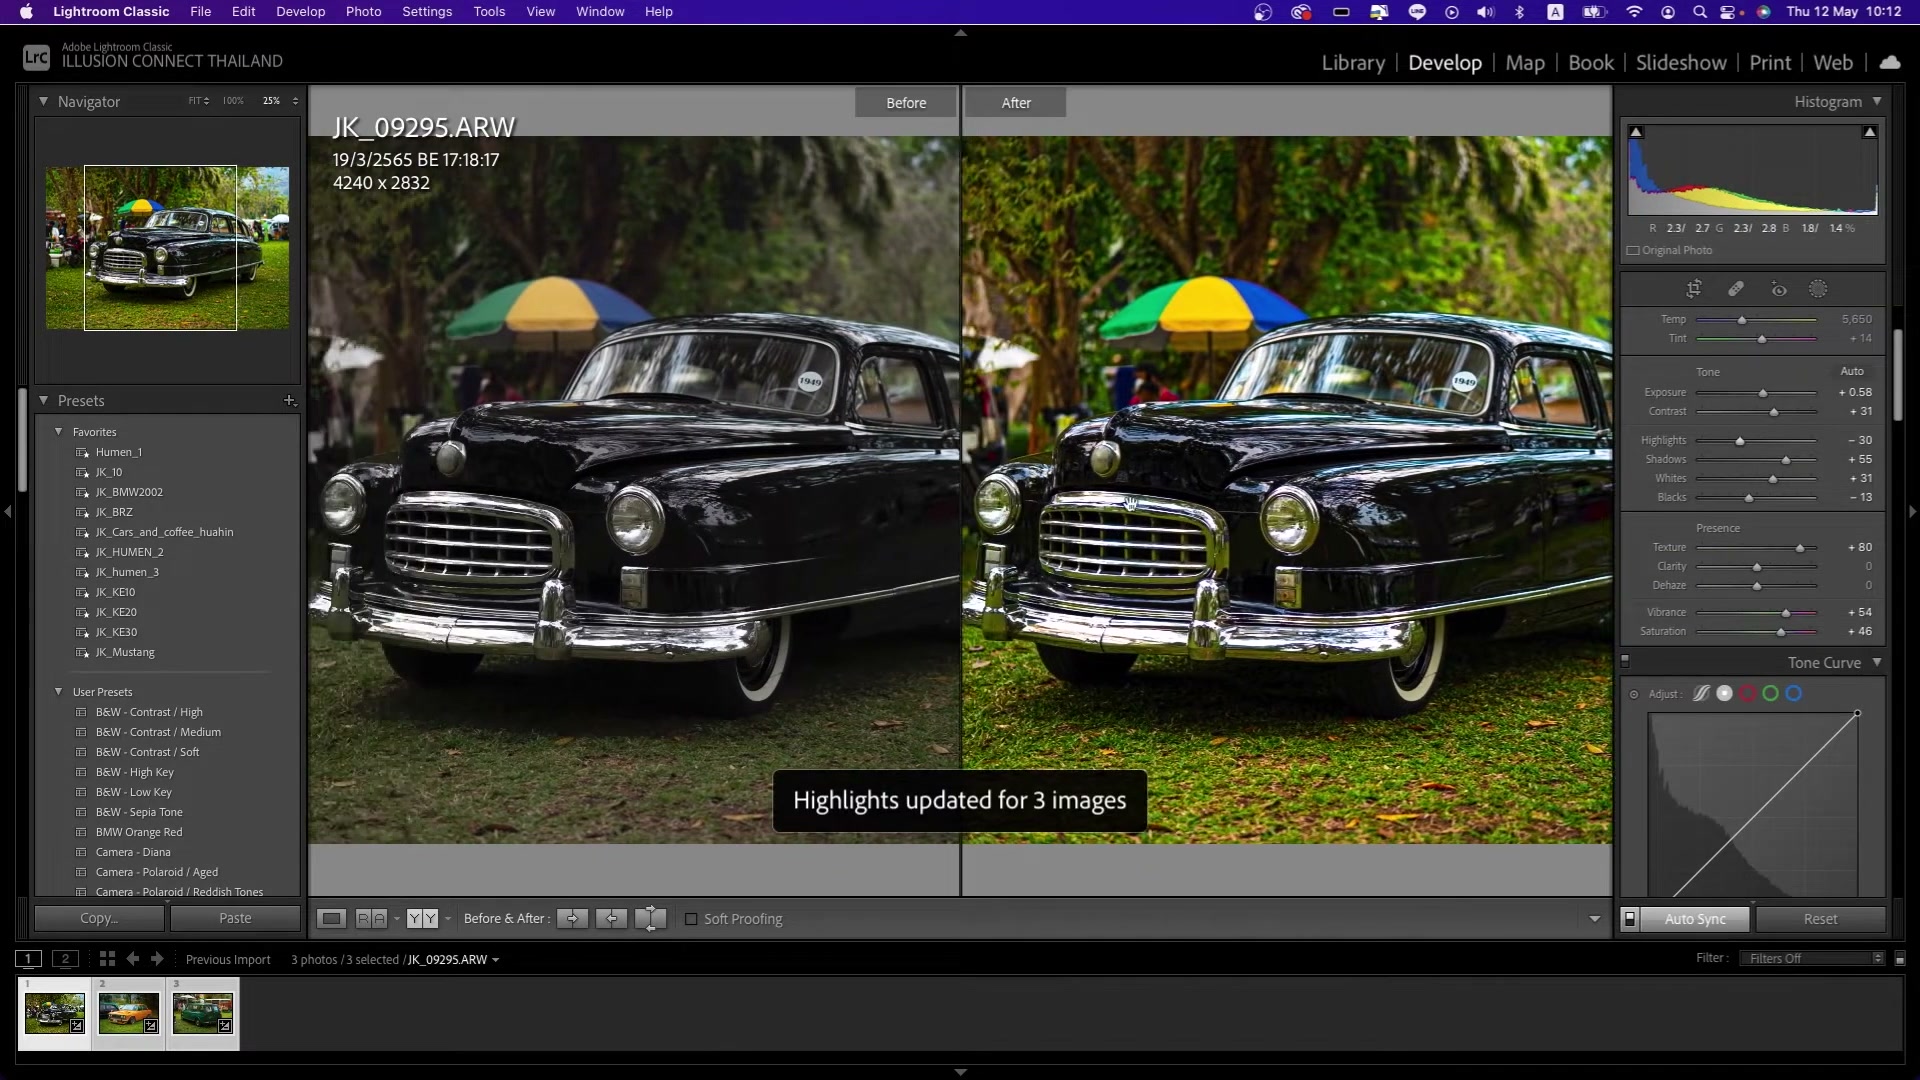1920x1080 pixels.
Task: Open the toolbar content dropdown arrow
Action: 1595,919
